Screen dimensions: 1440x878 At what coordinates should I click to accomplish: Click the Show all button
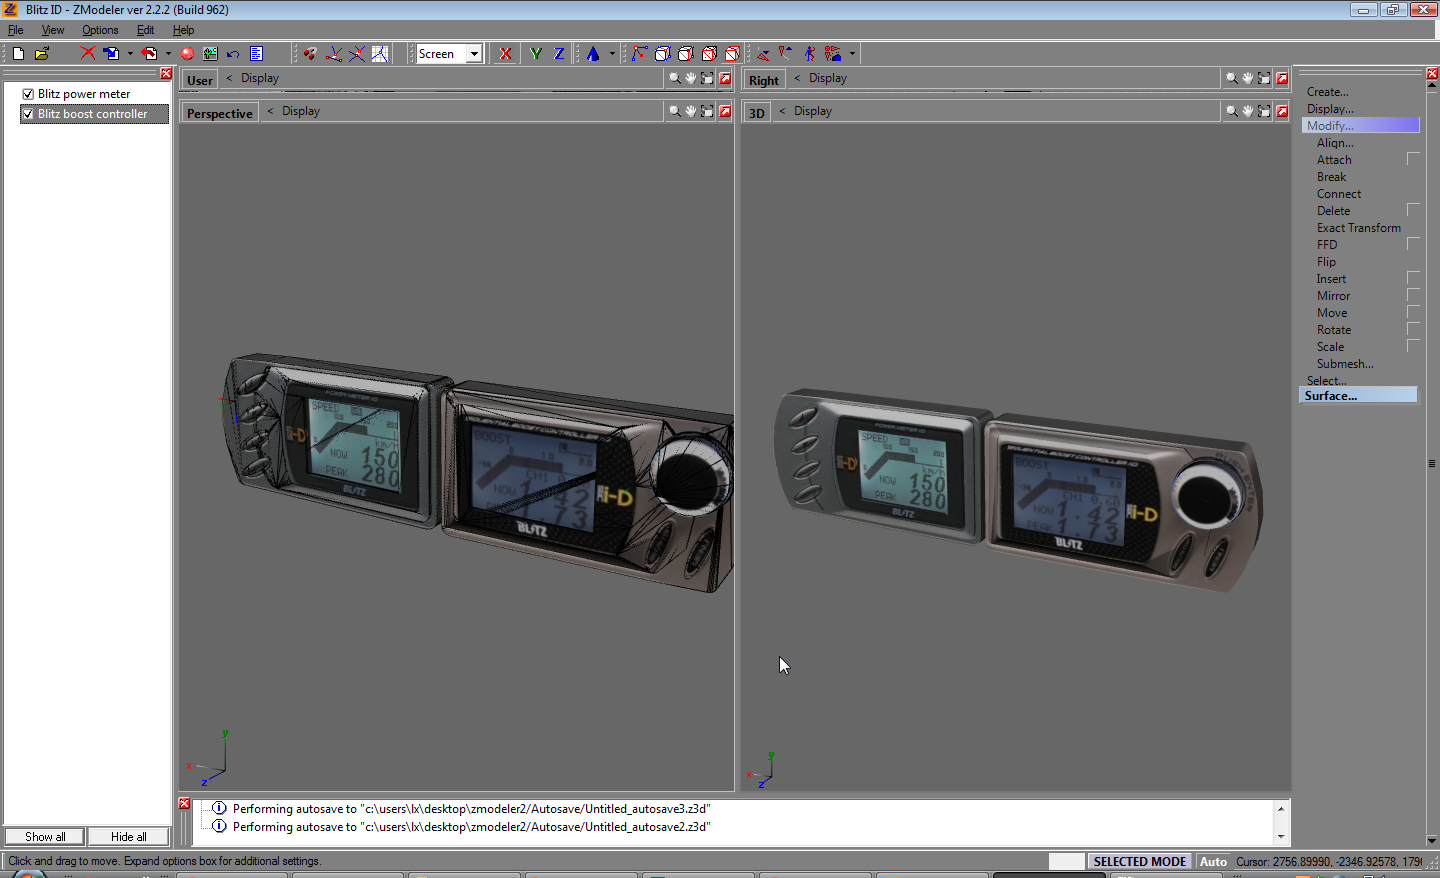pyautogui.click(x=45, y=837)
